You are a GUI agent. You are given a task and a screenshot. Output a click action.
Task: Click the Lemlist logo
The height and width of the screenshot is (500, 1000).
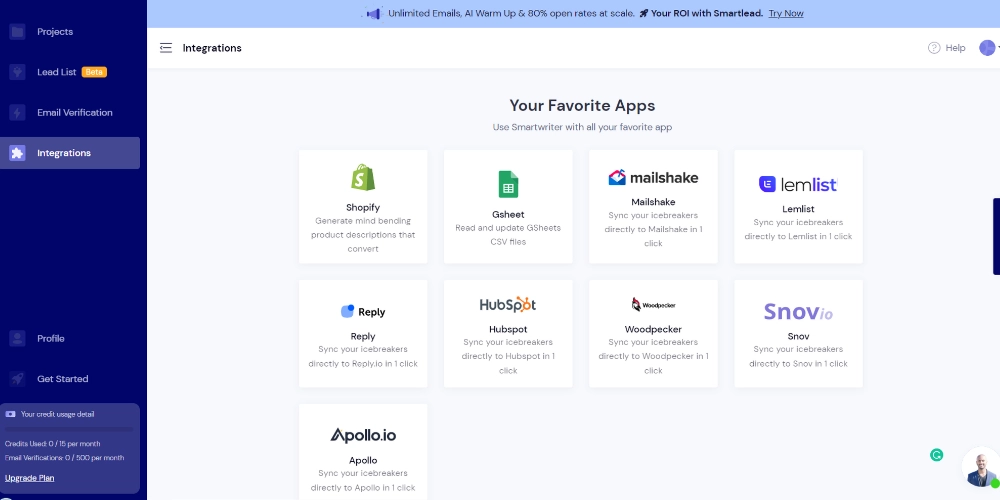click(x=798, y=184)
